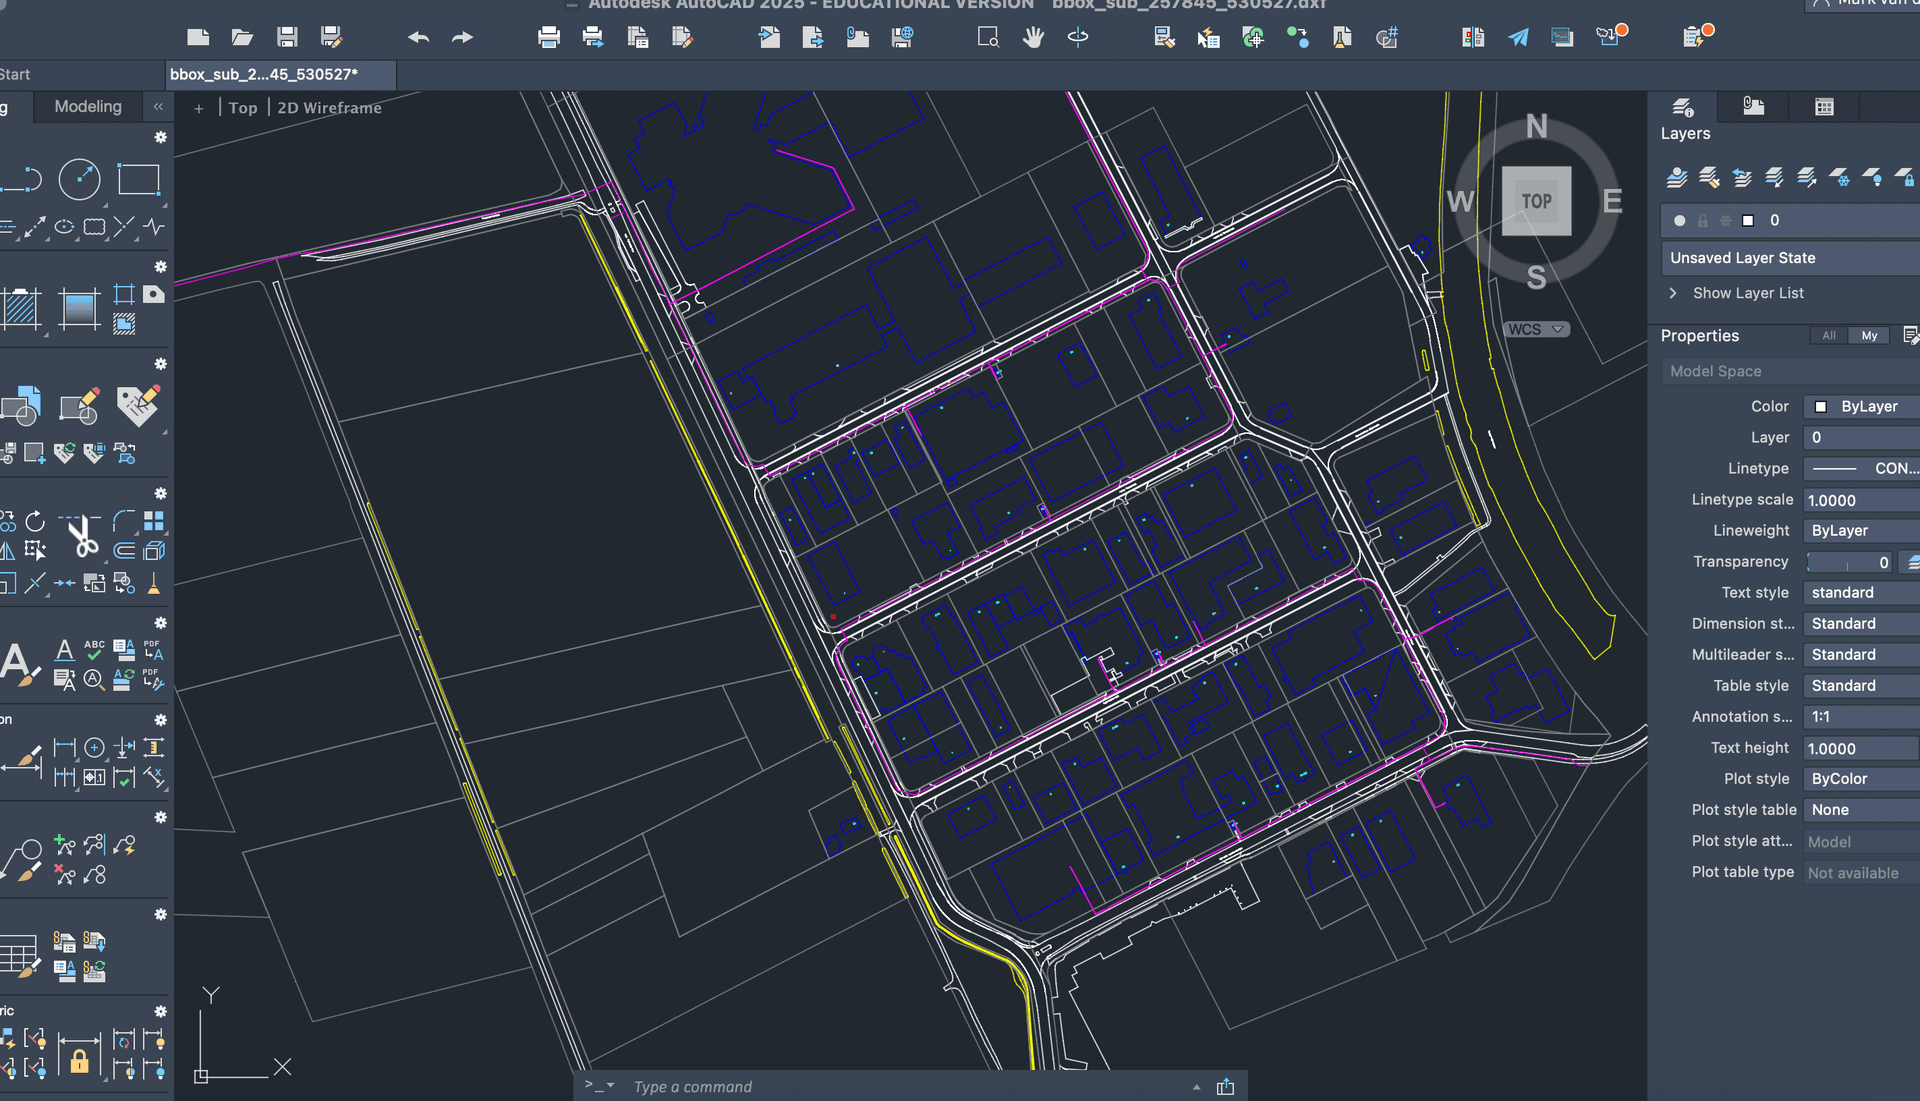
Task: Open the Unsaved Layer State dropdown
Action: pyautogui.click(x=1790, y=258)
